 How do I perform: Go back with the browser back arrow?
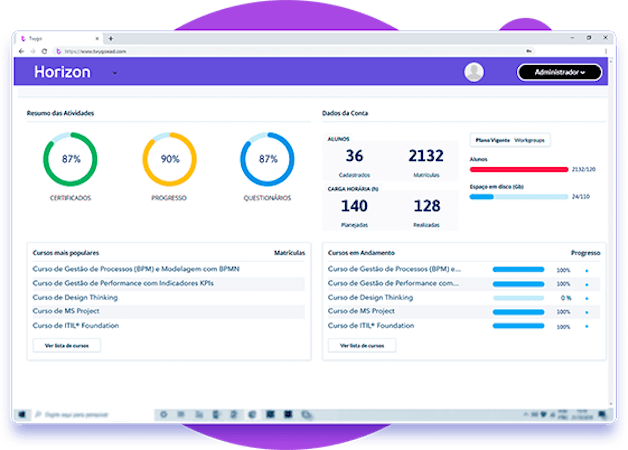[x=22, y=51]
